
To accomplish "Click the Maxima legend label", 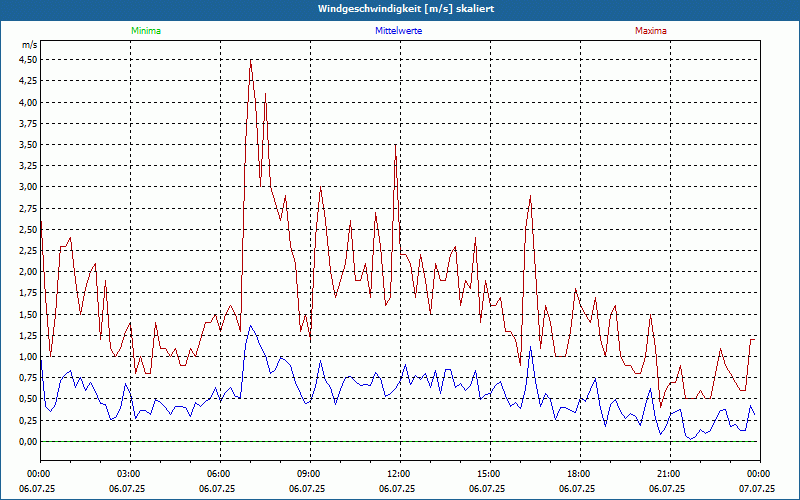I will [x=651, y=31].
